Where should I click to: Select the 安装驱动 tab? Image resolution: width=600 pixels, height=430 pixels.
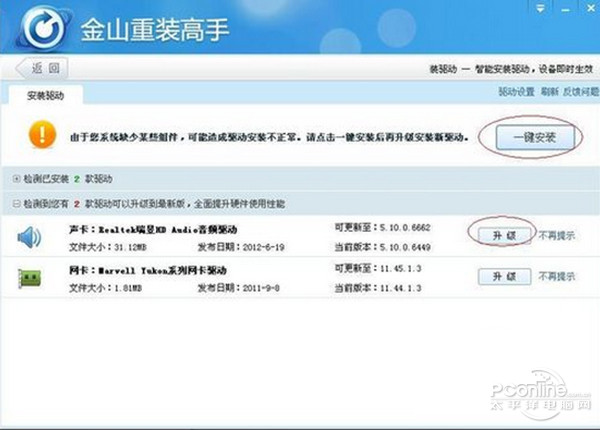point(45,95)
